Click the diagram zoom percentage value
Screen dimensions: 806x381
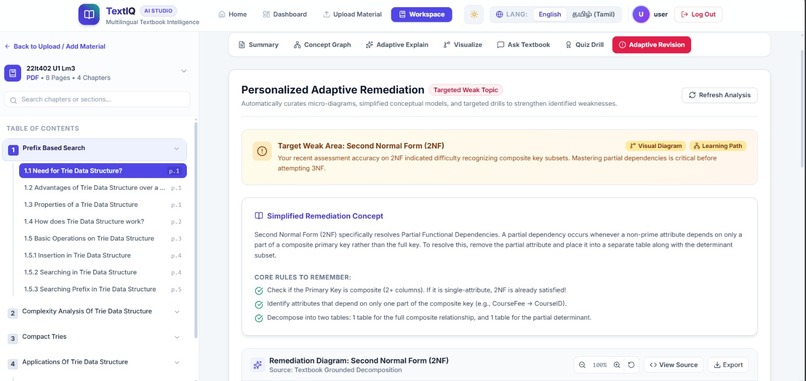[x=599, y=365]
